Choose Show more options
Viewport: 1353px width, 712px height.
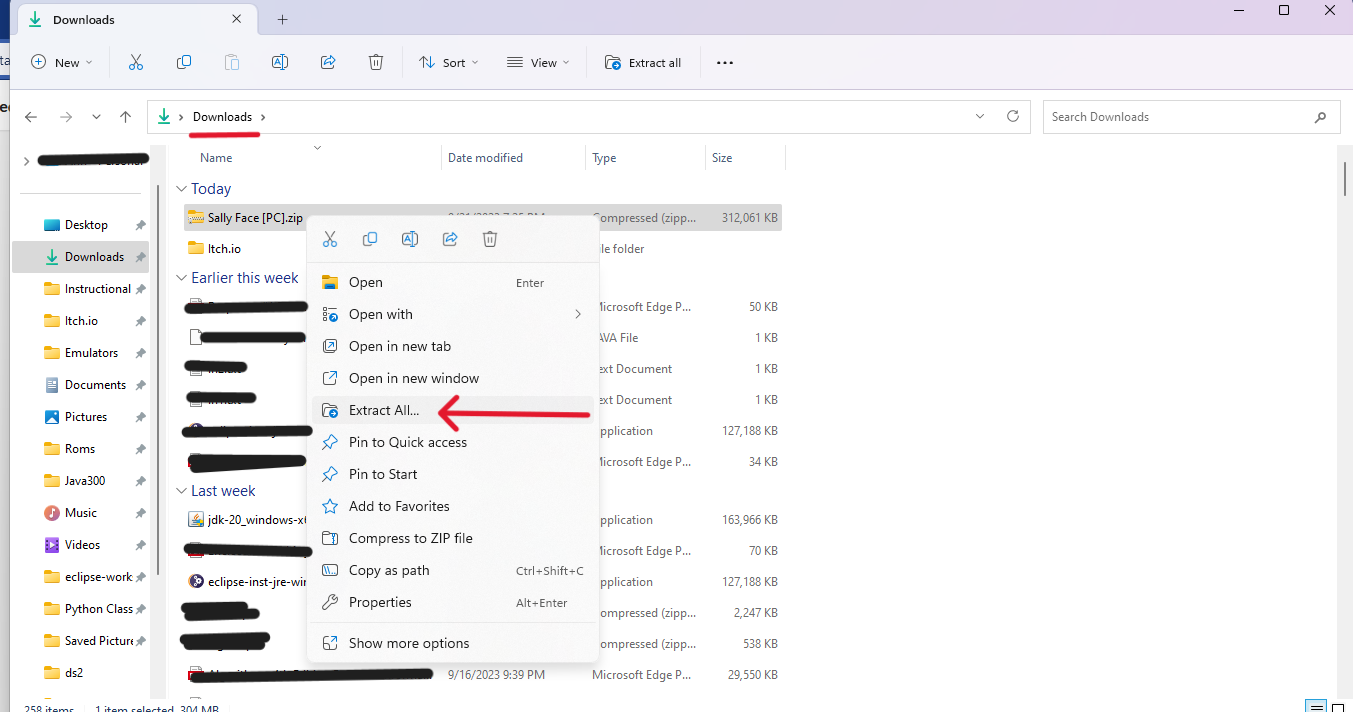click(x=453, y=643)
